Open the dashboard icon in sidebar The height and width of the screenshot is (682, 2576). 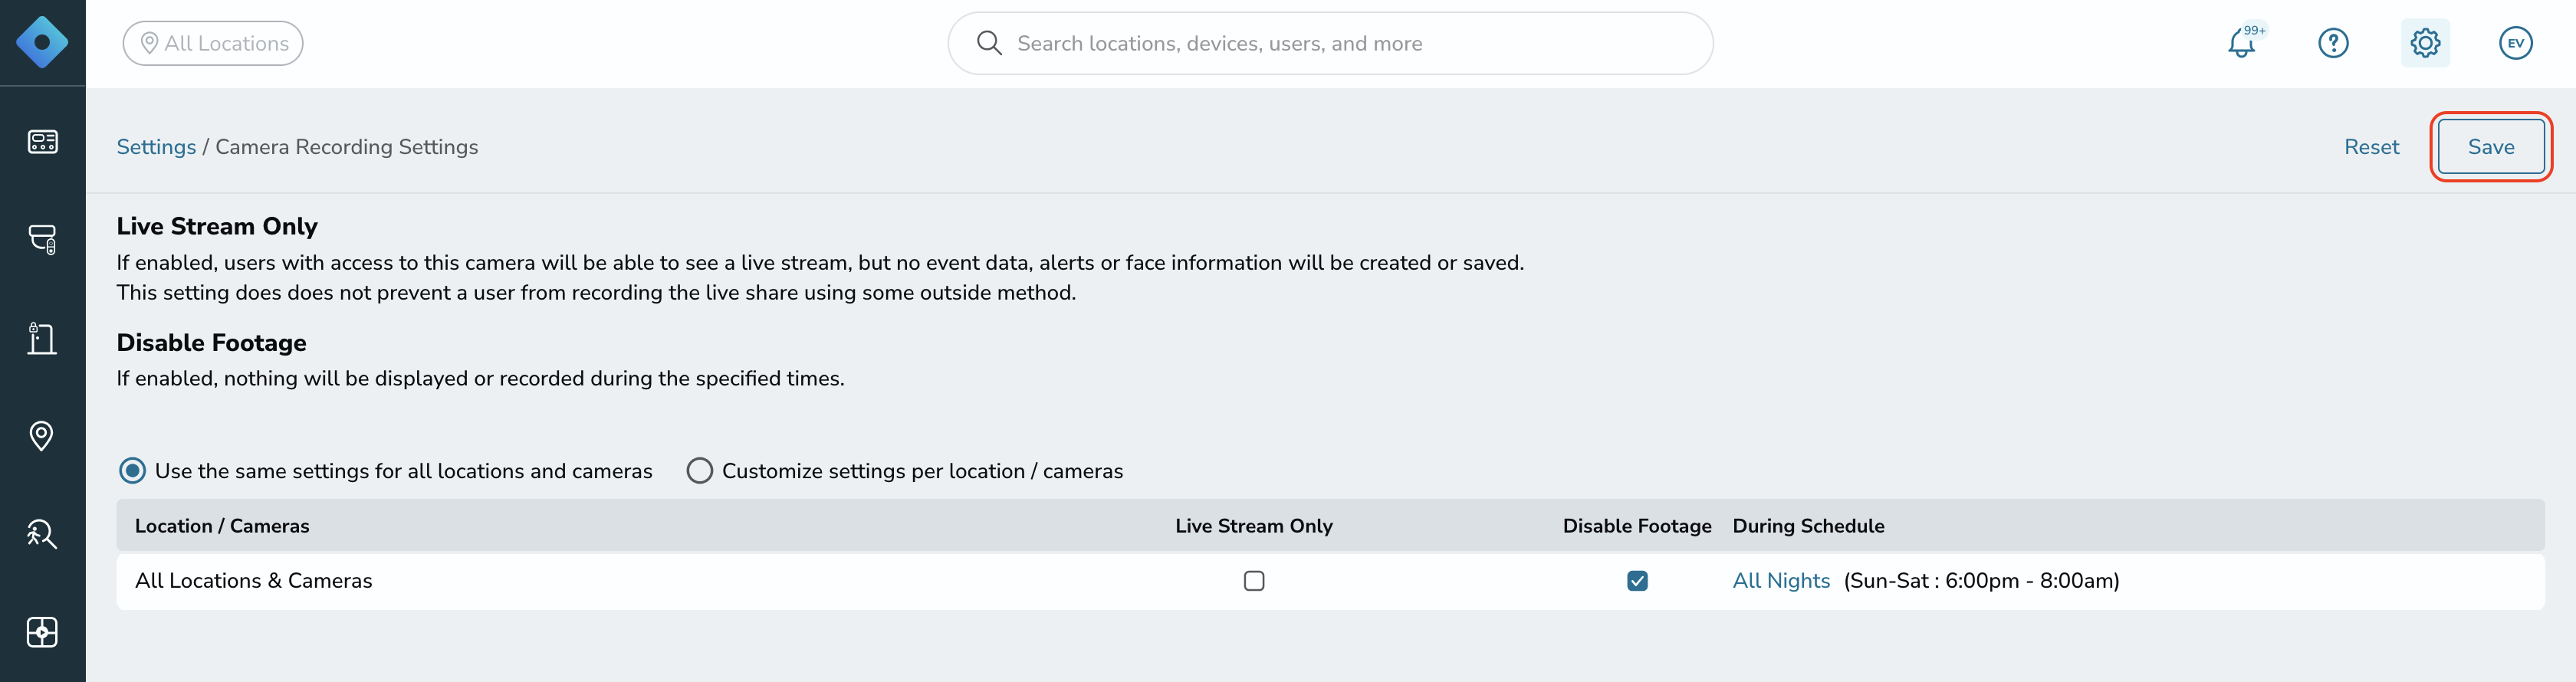coord(42,142)
